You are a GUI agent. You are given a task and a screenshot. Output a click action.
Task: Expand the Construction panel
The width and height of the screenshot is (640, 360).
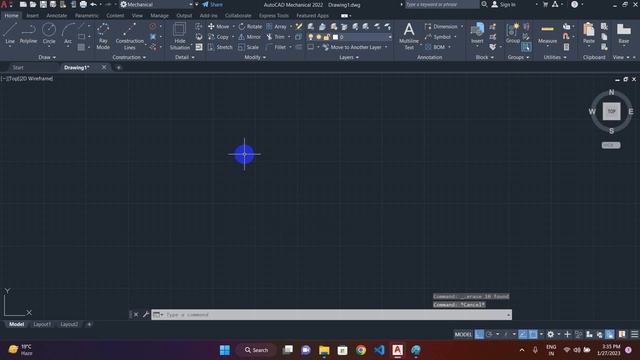129,58
